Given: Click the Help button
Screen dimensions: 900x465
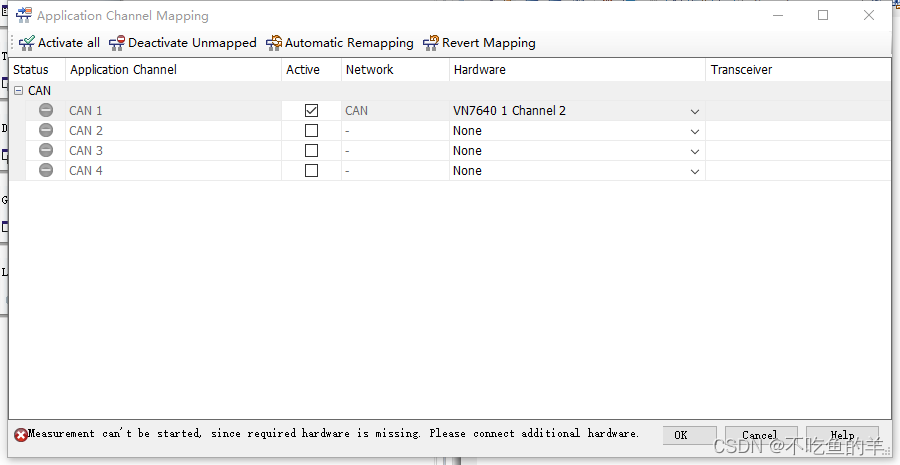Looking at the screenshot, I should click(x=842, y=435).
